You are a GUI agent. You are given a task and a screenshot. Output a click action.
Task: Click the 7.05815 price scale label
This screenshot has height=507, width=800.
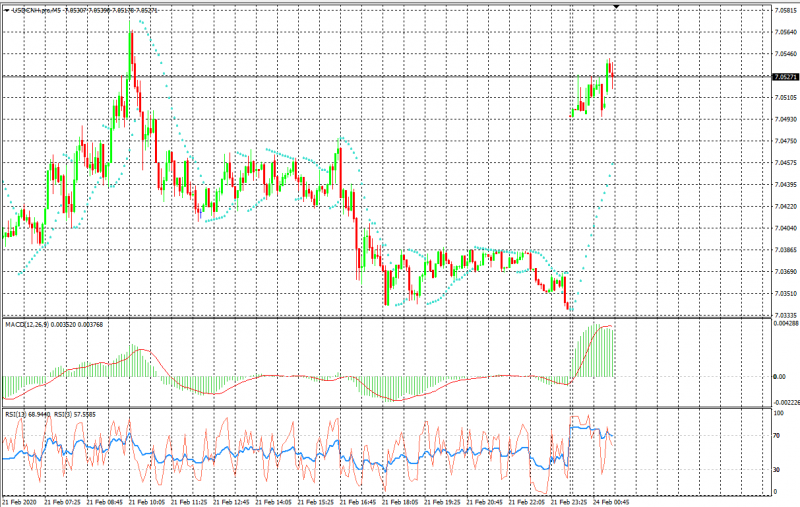785,11
